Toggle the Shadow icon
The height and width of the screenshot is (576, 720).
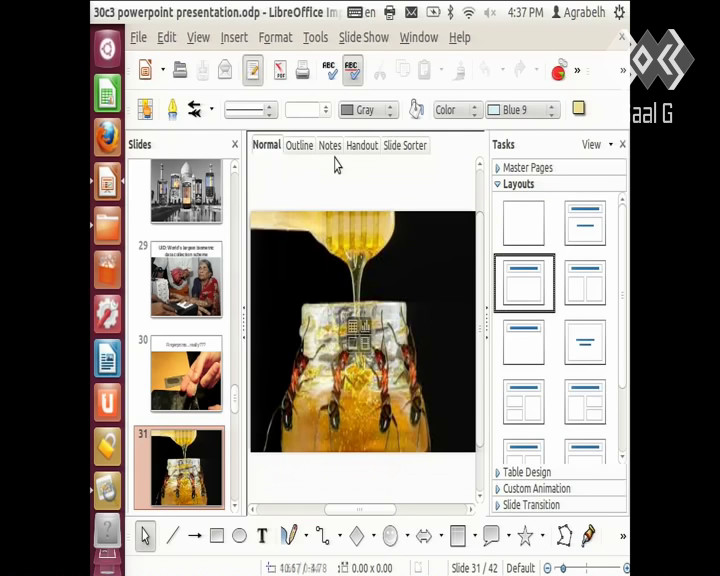(x=579, y=108)
